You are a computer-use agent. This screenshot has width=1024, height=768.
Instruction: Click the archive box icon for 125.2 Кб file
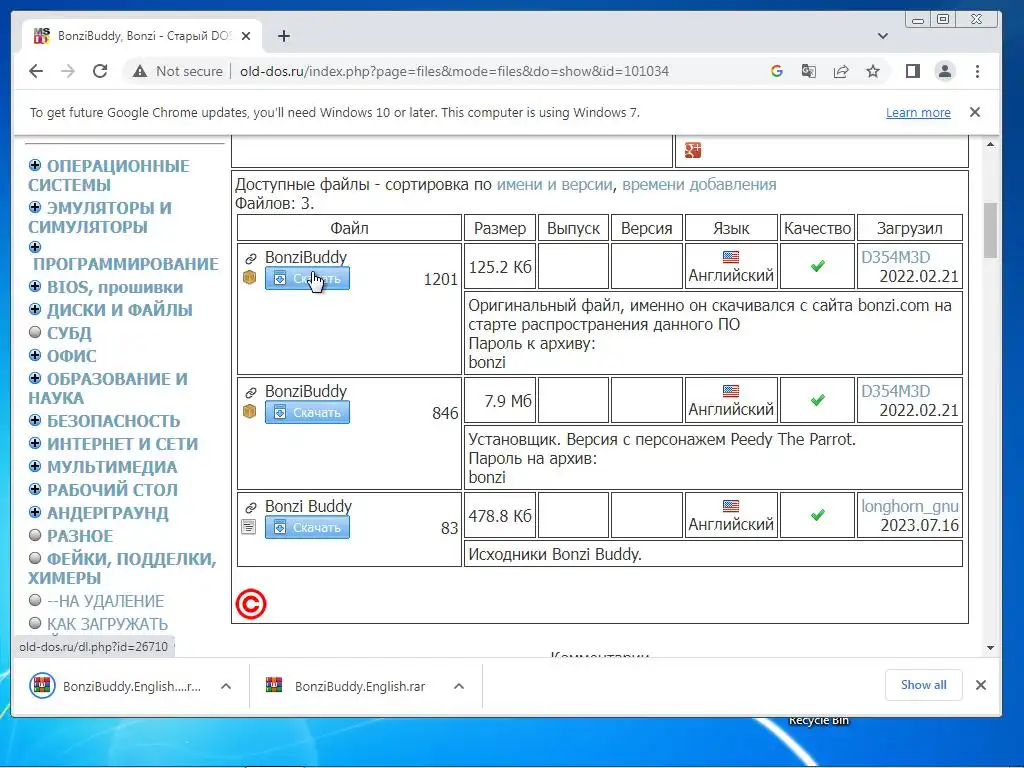(249, 278)
